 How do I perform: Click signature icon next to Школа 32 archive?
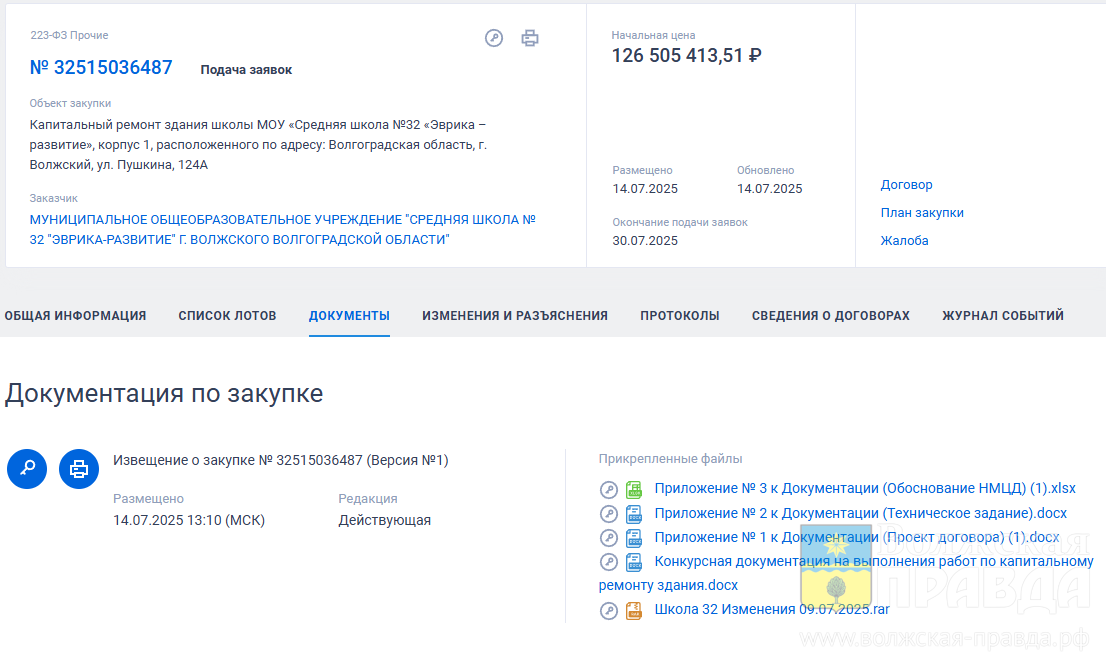click(x=608, y=610)
